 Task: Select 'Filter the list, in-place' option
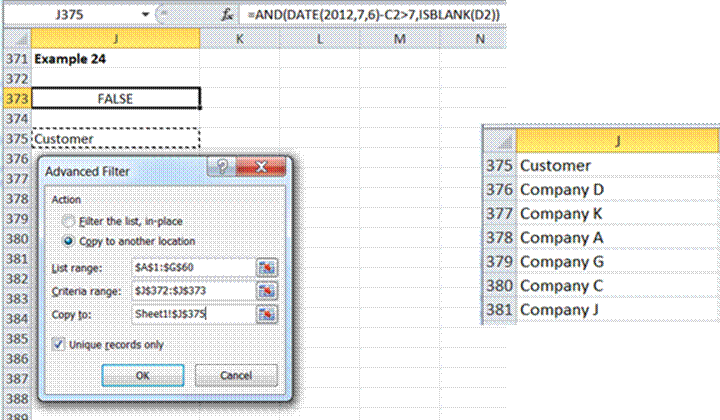tap(68, 221)
